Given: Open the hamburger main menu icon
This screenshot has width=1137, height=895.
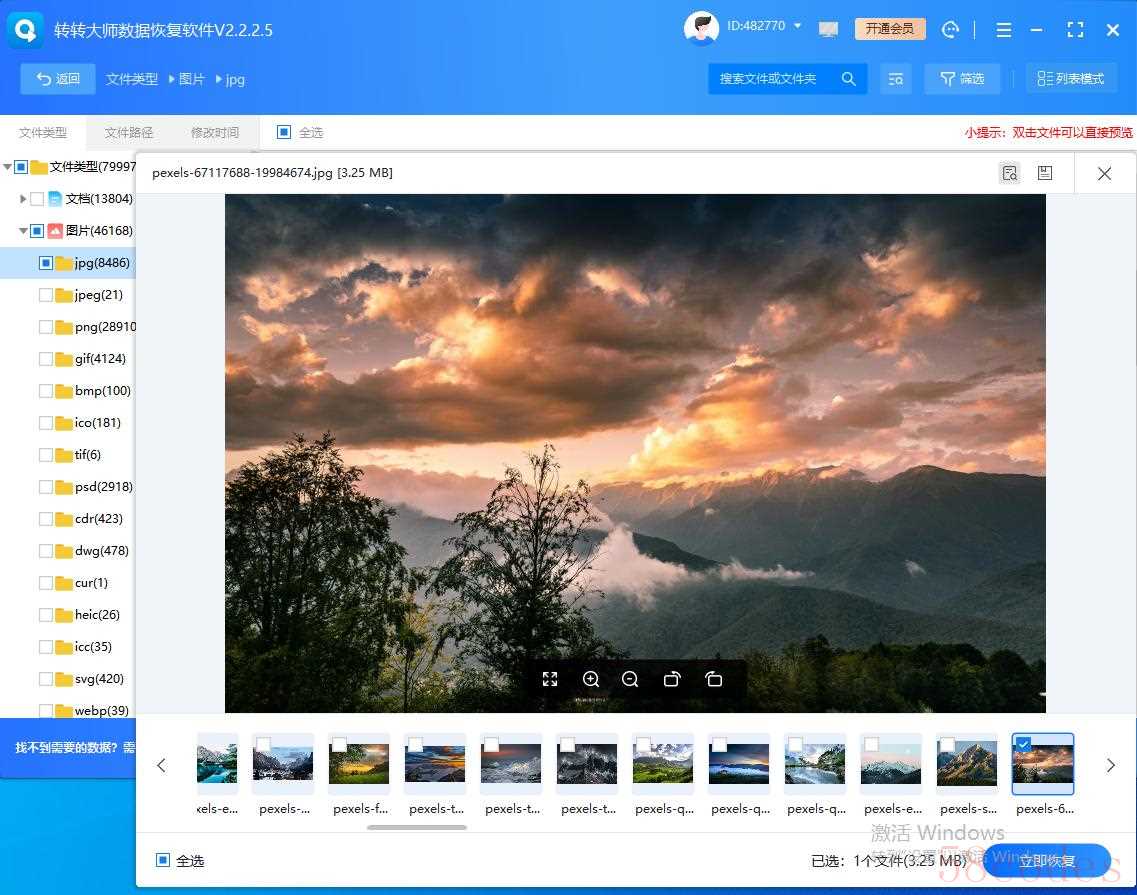Looking at the screenshot, I should tap(1004, 30).
